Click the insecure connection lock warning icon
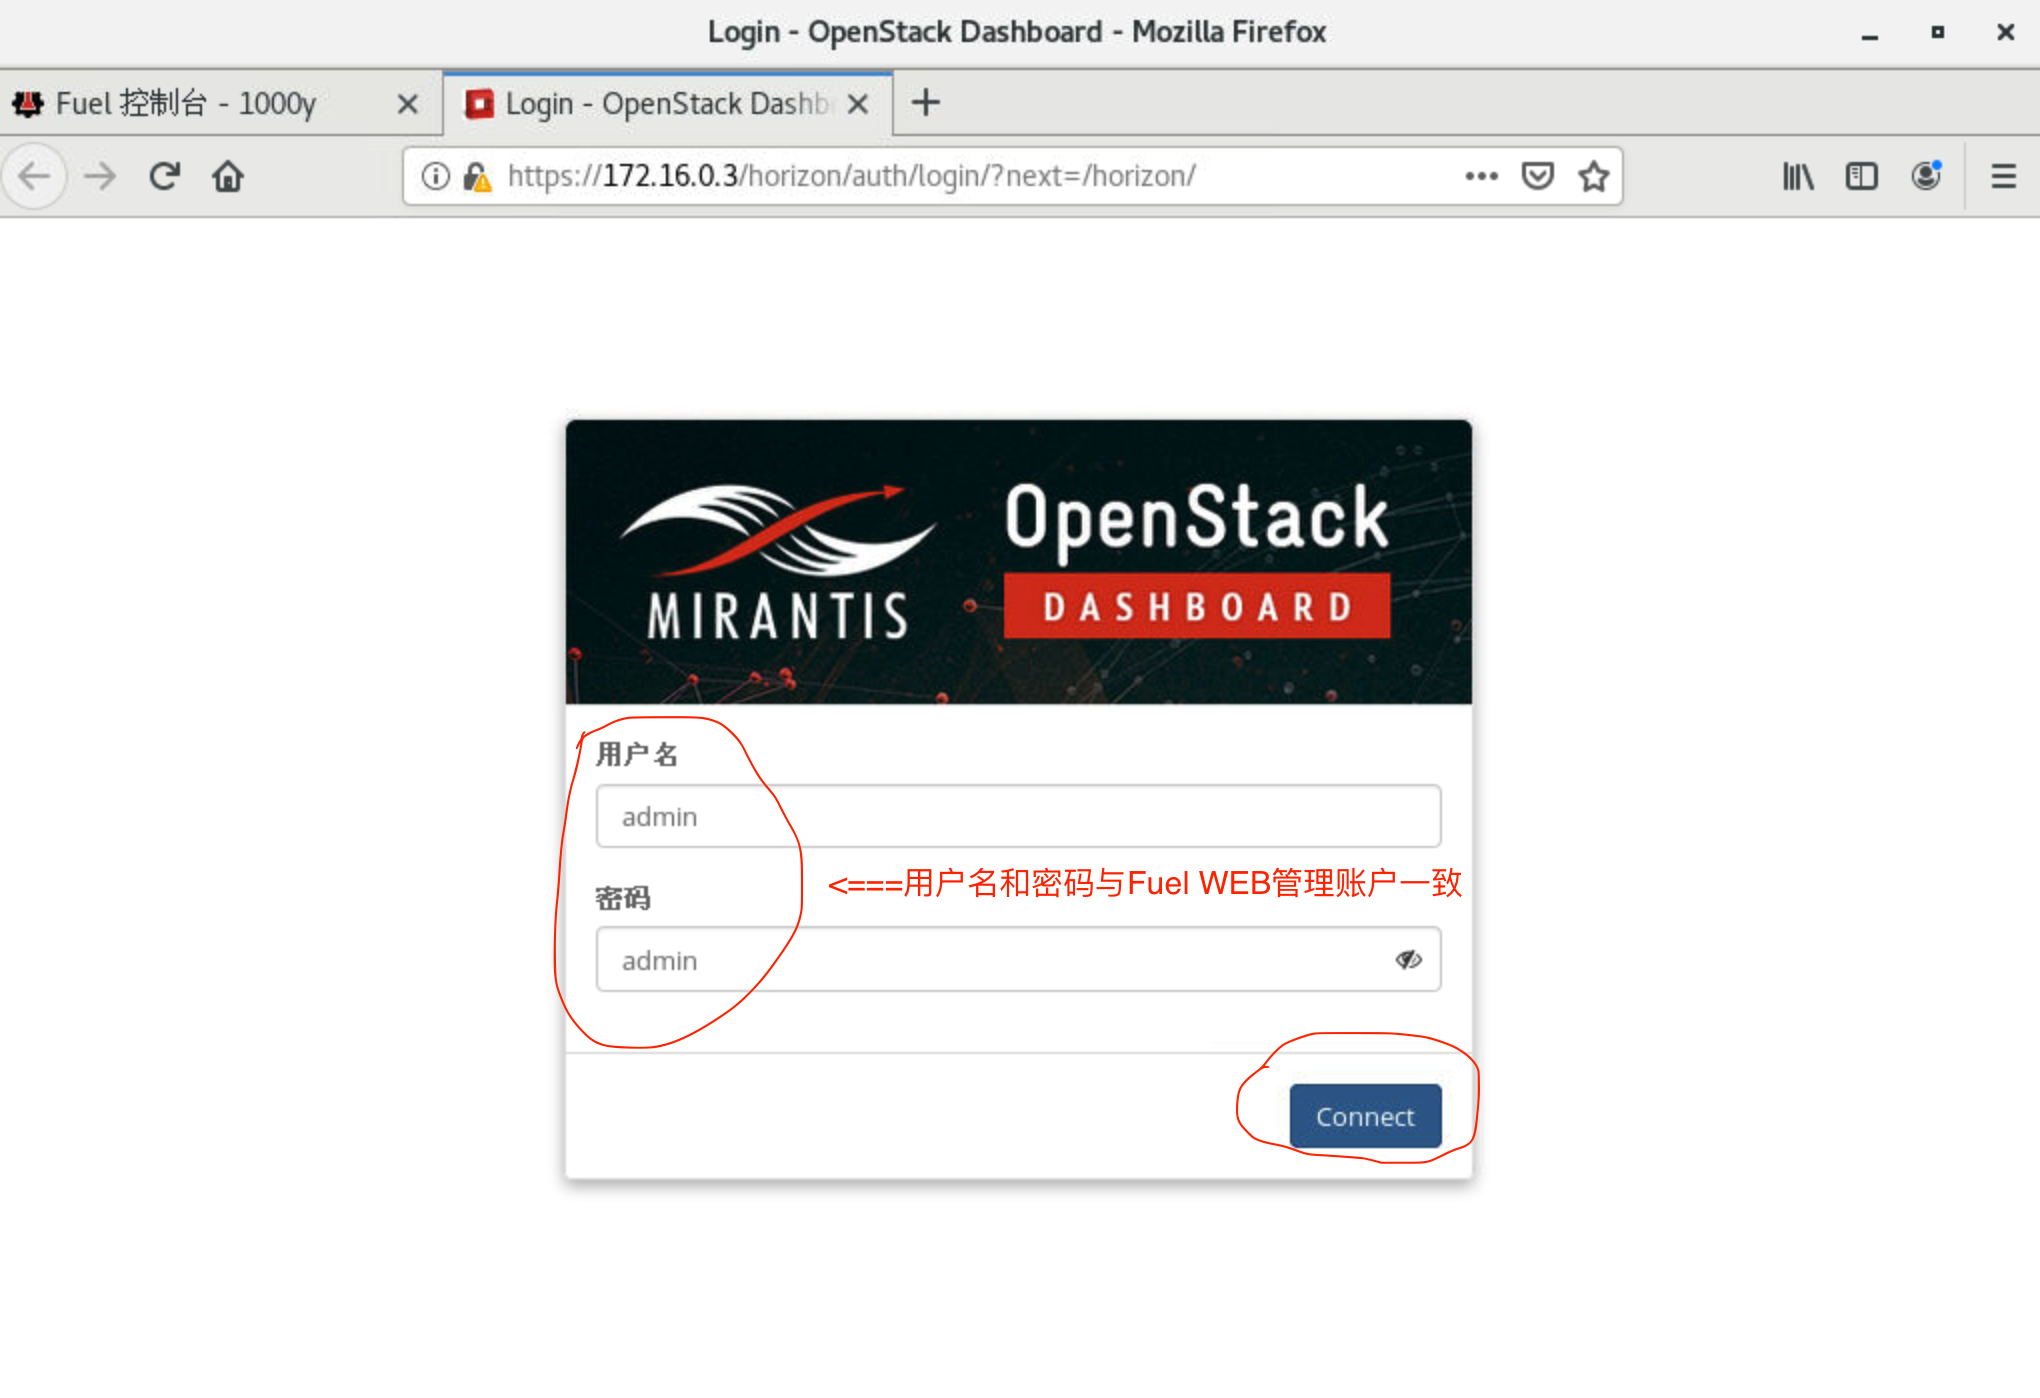Screen dimensions: 2040x1398 coord(477,177)
